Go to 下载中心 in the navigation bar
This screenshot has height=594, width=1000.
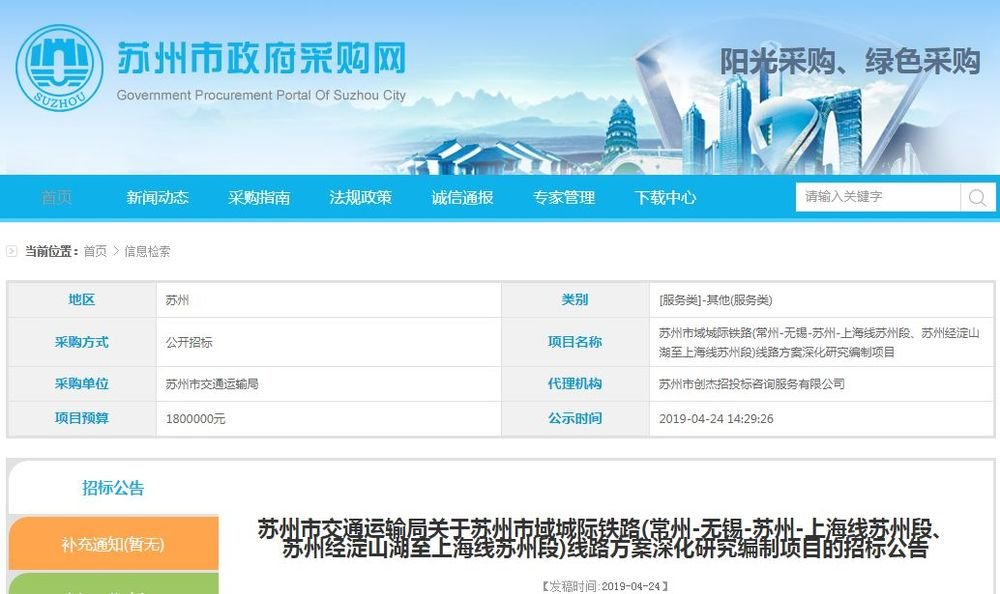665,197
